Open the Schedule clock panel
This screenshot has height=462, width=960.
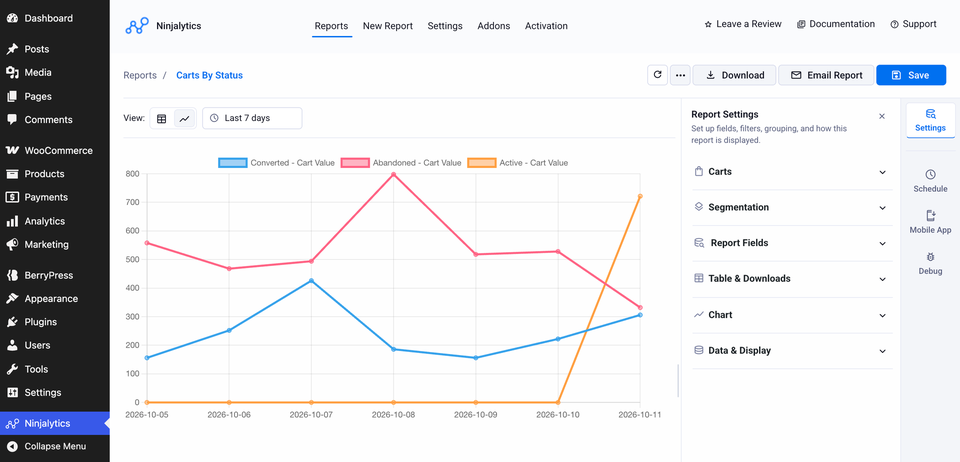pos(930,181)
